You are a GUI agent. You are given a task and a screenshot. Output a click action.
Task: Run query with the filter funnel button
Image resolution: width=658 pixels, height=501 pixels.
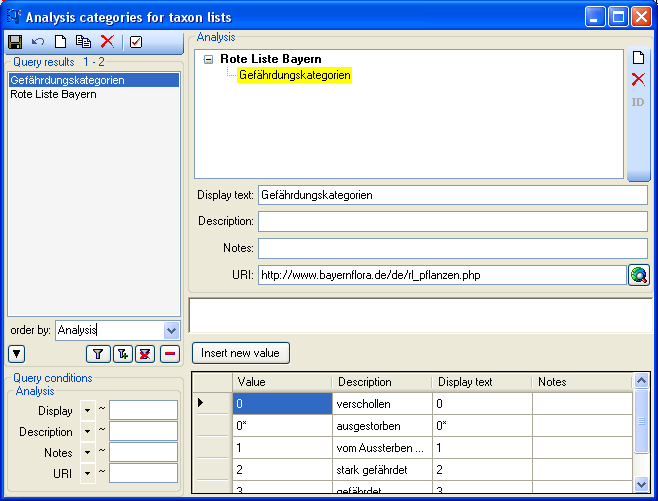[x=98, y=353]
